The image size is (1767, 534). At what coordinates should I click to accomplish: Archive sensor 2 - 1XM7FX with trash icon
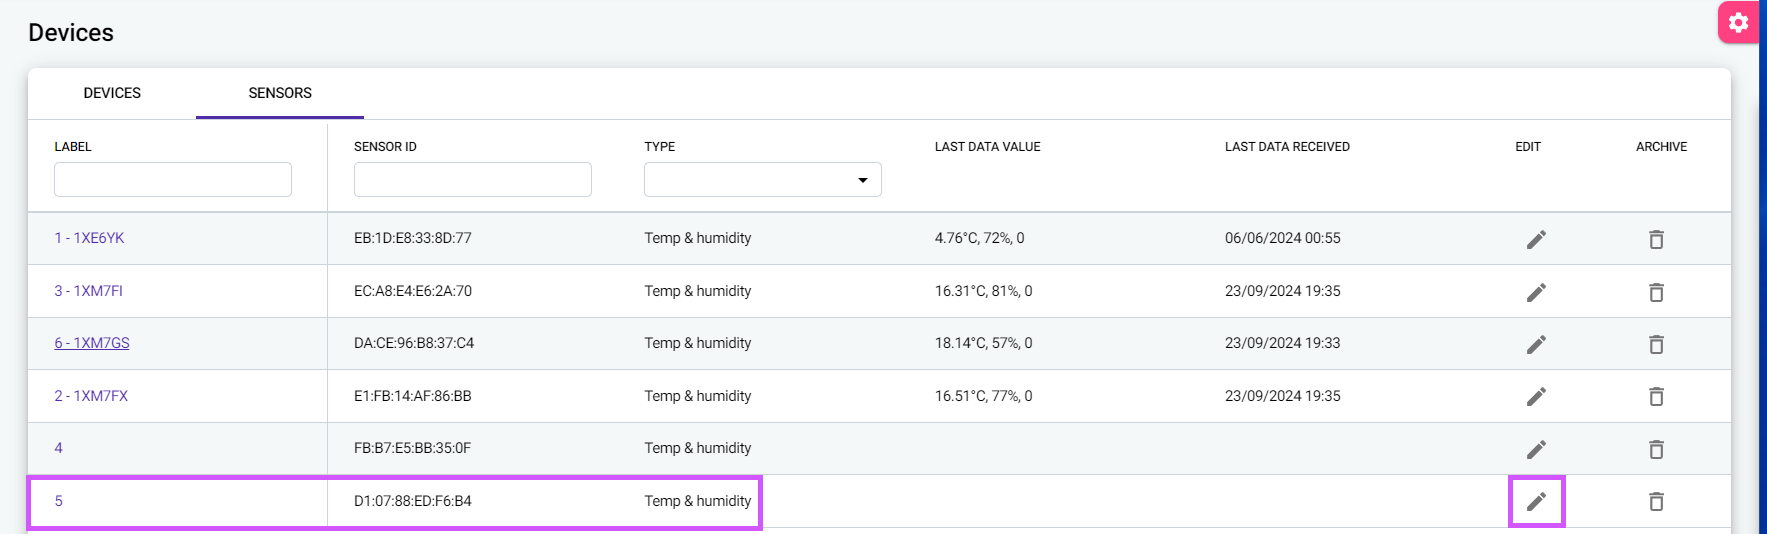(x=1656, y=396)
